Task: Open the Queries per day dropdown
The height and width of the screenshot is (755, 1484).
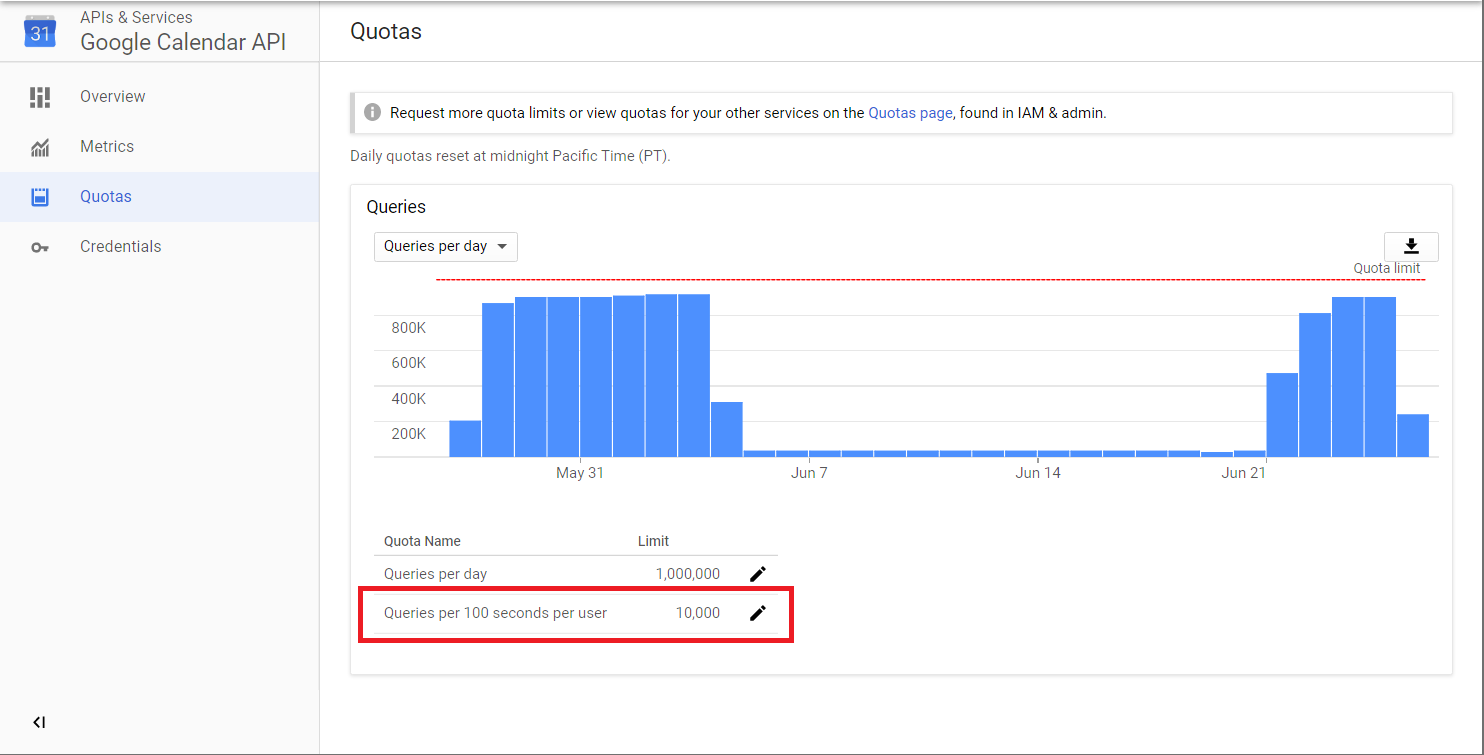Action: (x=445, y=246)
